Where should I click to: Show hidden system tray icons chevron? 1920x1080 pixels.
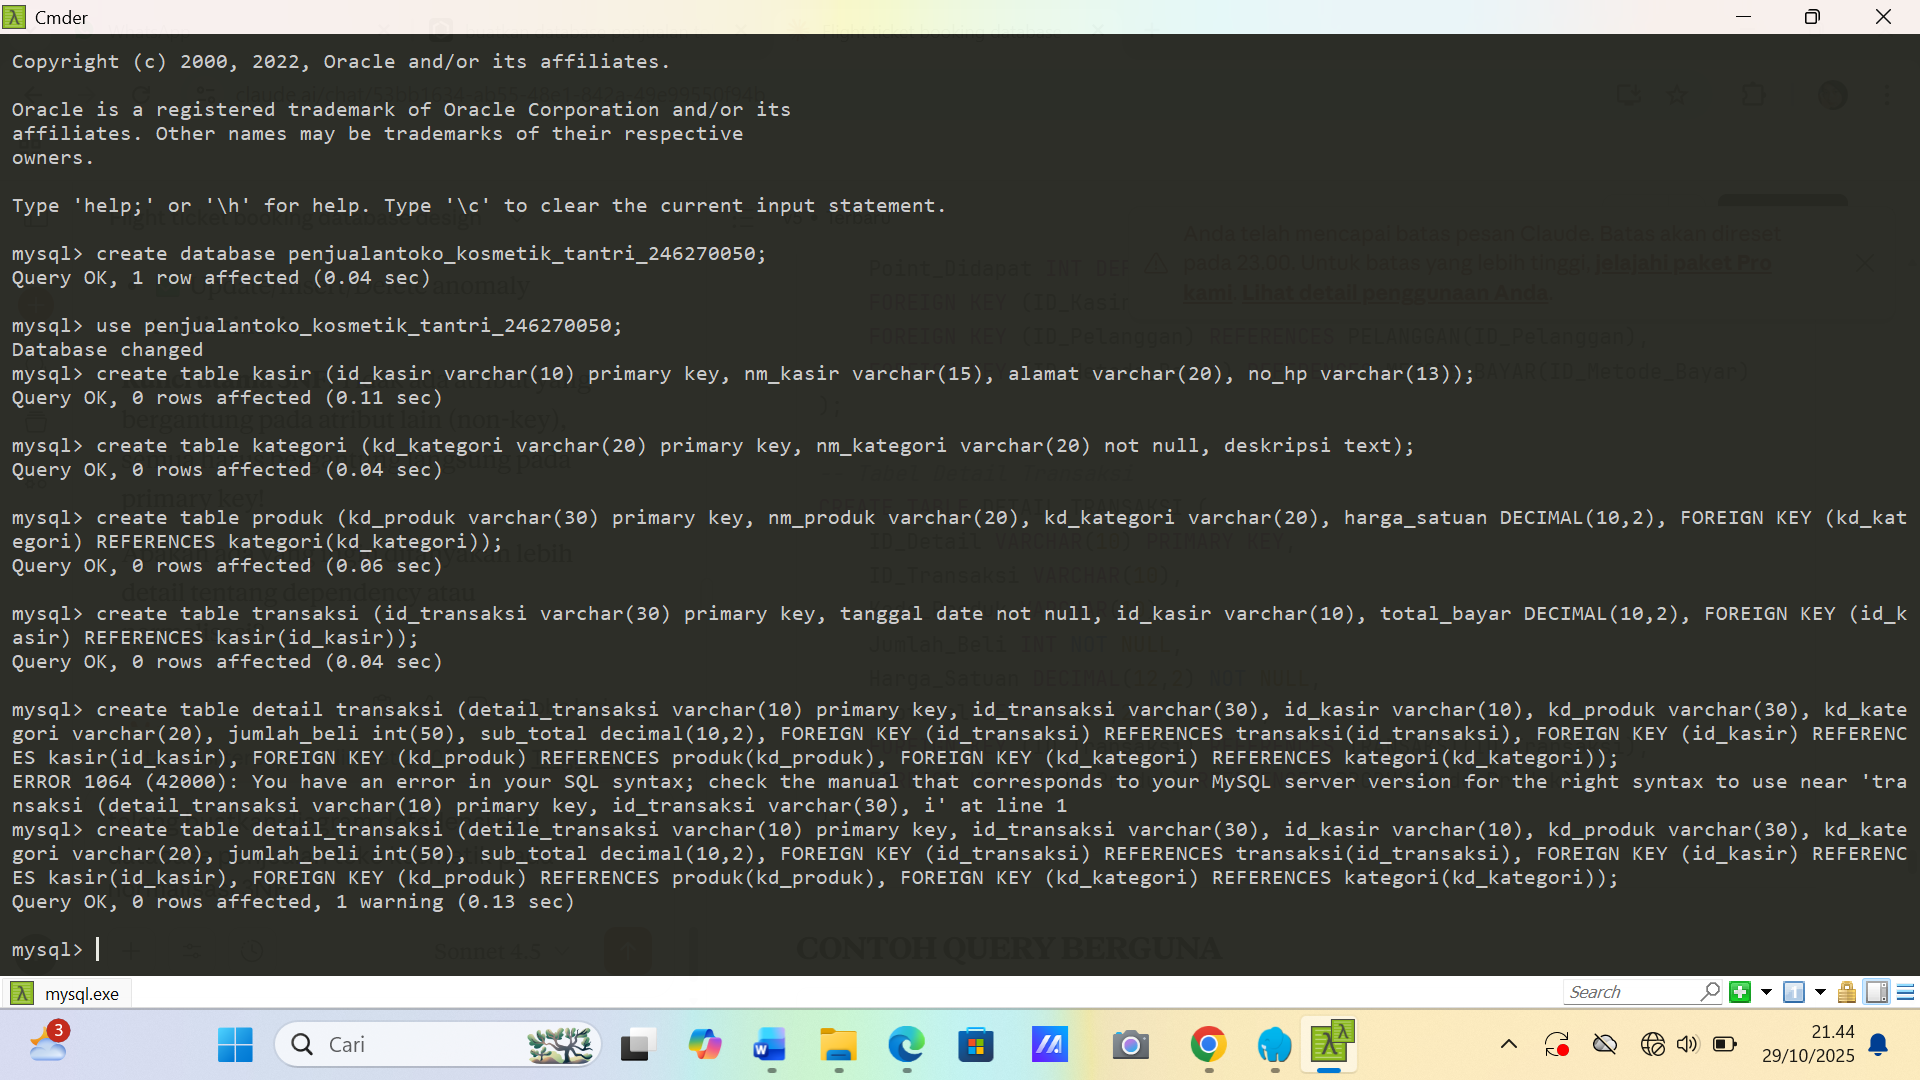pos(1509,1045)
